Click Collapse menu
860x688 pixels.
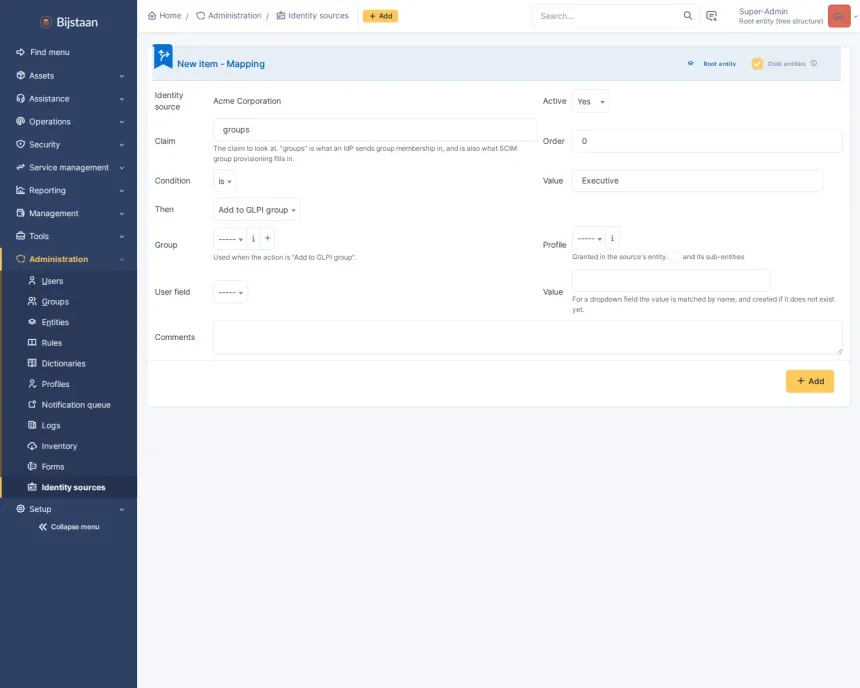69,527
